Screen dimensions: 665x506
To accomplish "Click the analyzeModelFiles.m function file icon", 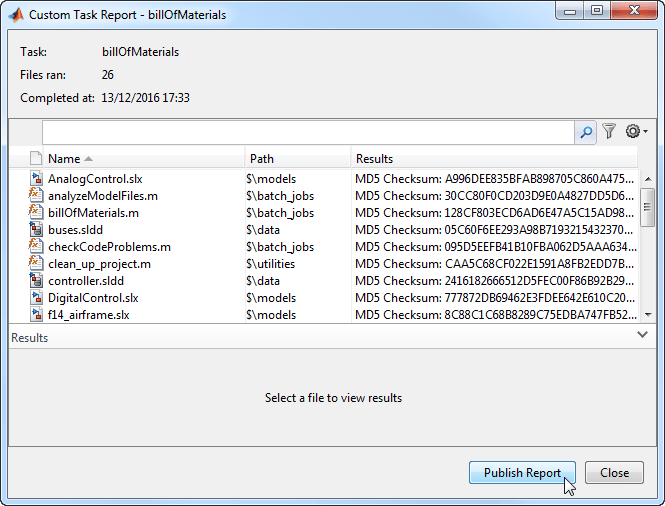I will click(x=36, y=196).
